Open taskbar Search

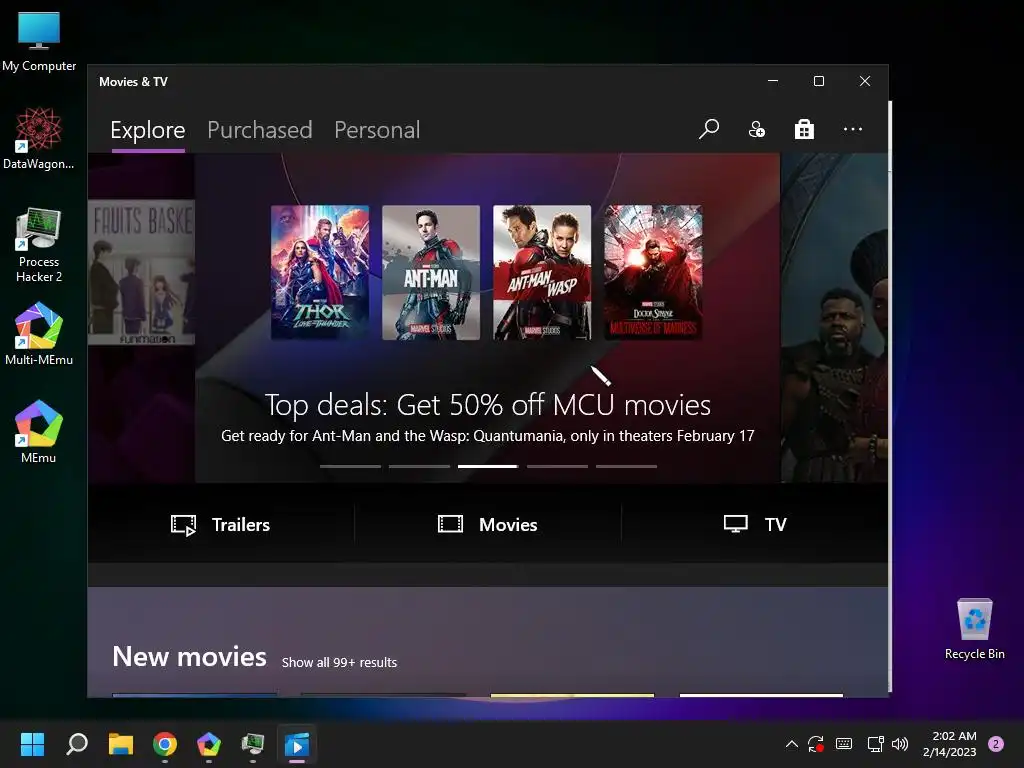pos(77,744)
